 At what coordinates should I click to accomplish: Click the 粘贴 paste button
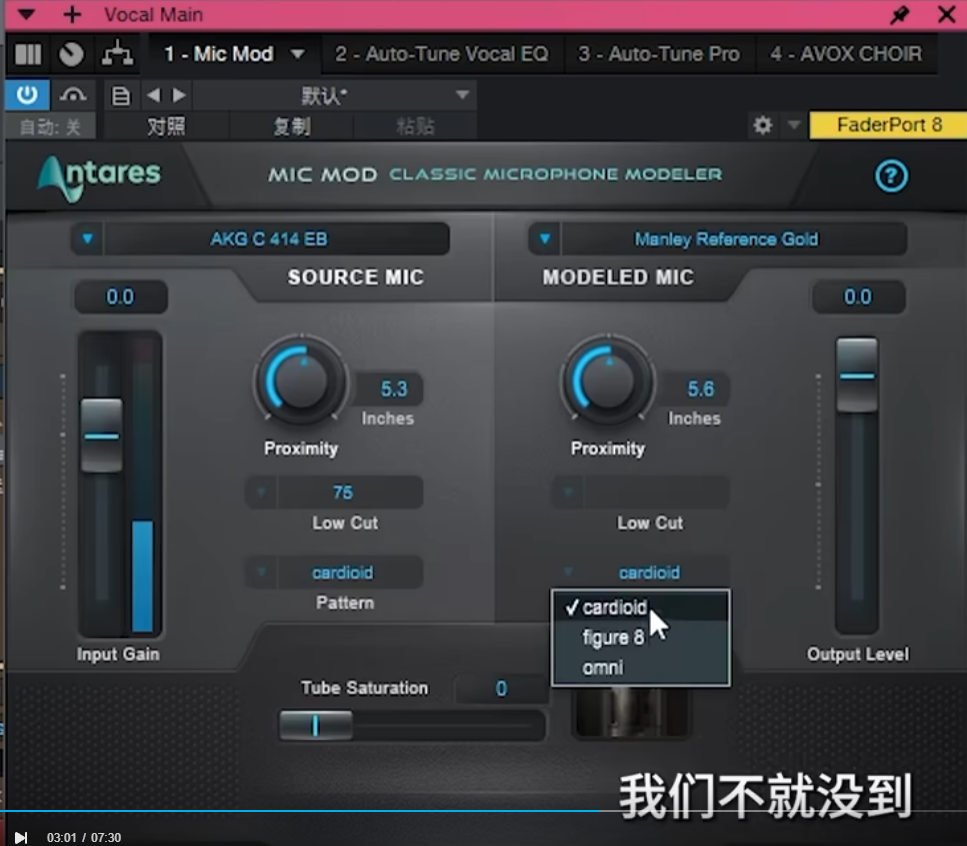[x=416, y=126]
